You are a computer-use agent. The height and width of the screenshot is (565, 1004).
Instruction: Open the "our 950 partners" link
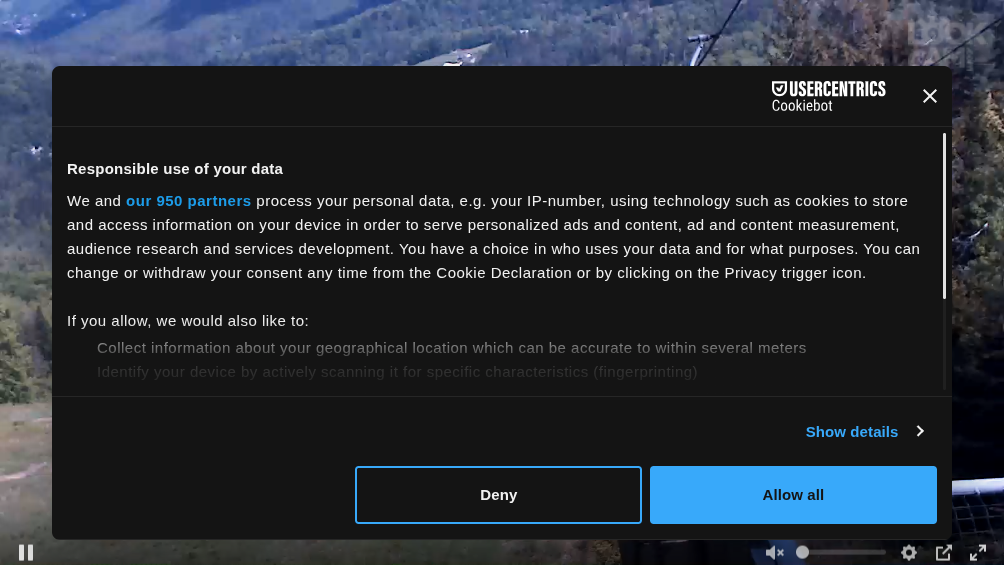pyautogui.click(x=188, y=201)
